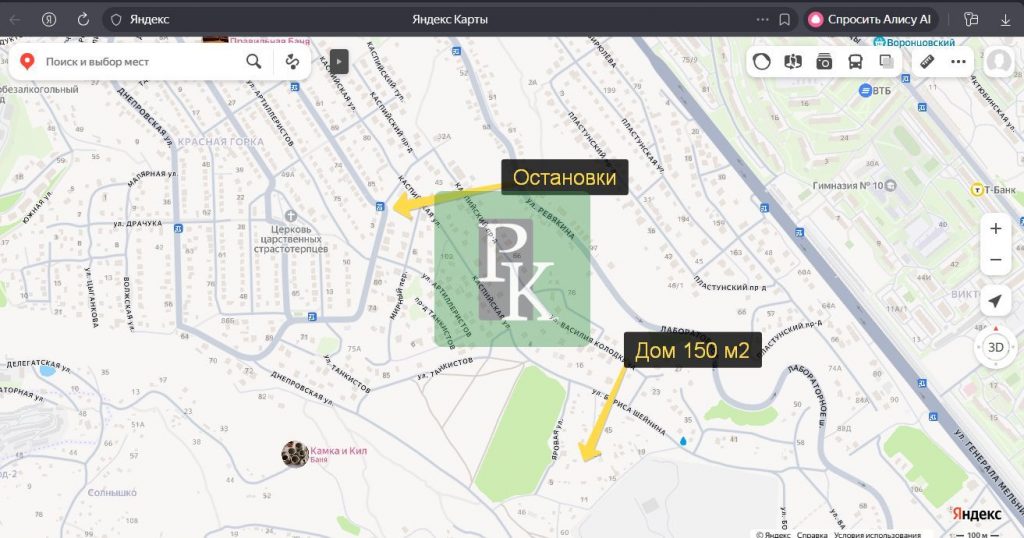This screenshot has height=538, width=1024.
Task: Open the map layers switcher
Action: (x=886, y=62)
